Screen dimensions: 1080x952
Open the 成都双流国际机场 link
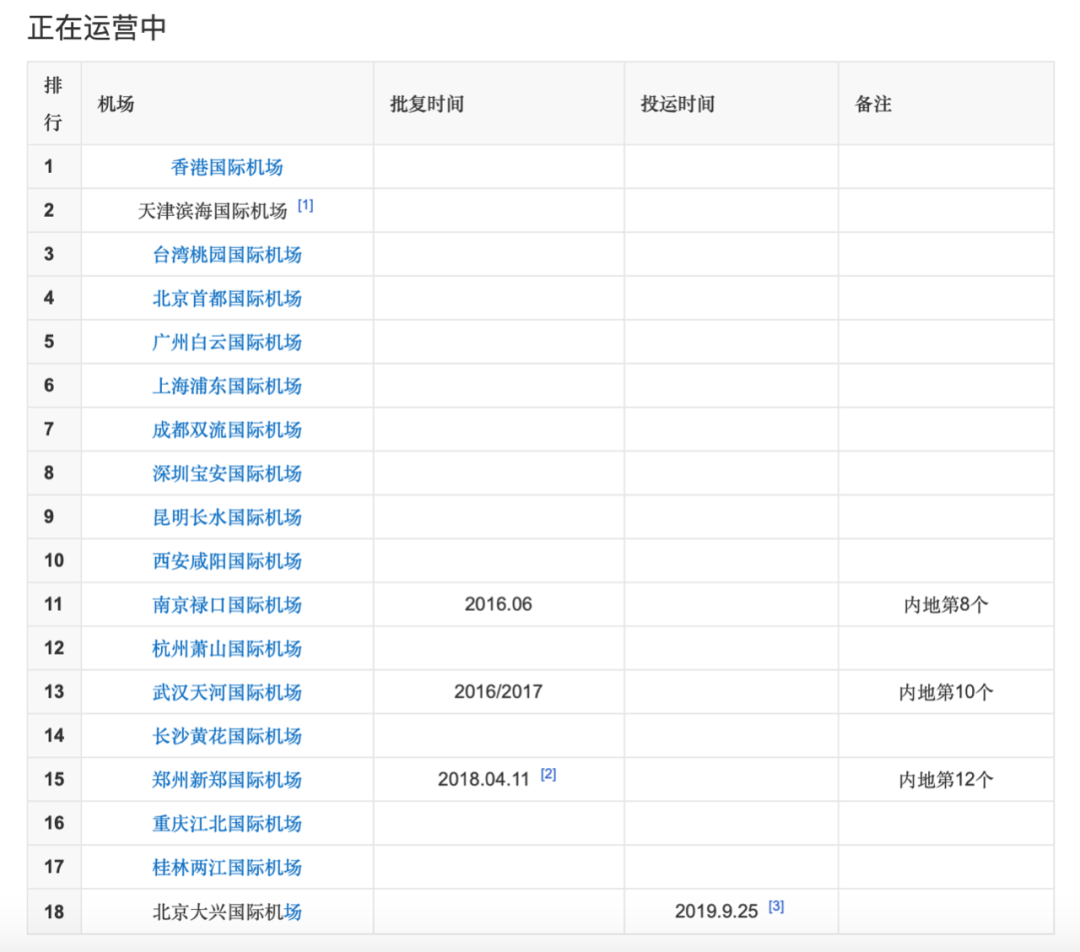click(227, 429)
